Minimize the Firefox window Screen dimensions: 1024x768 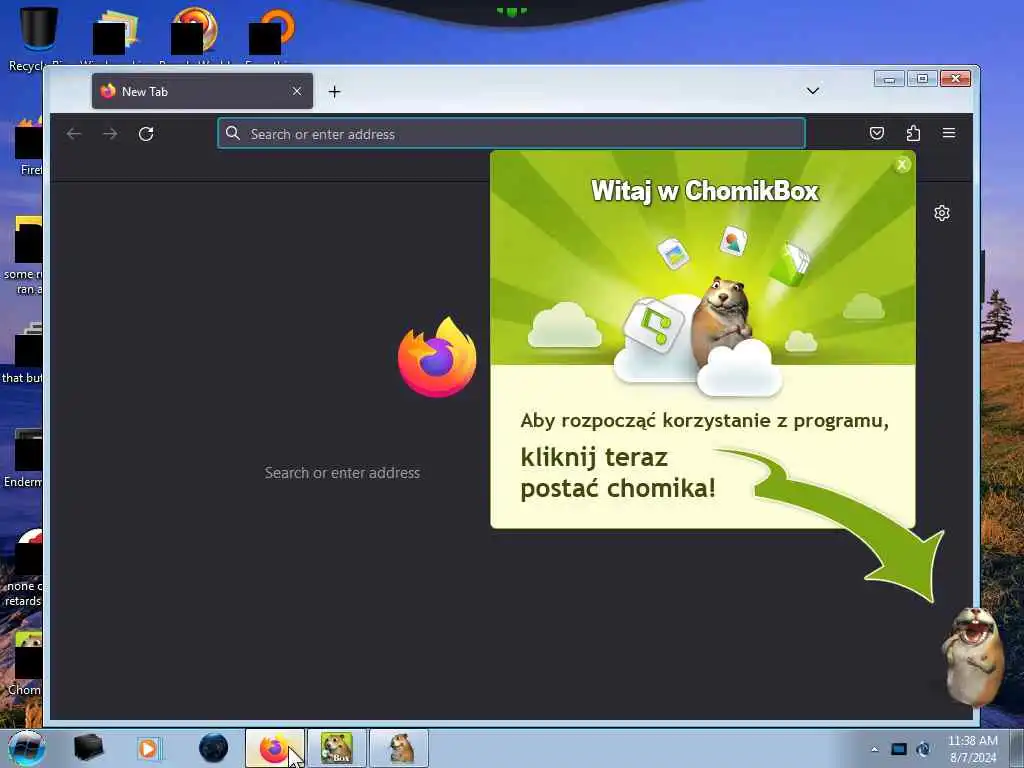pyautogui.click(x=889, y=79)
